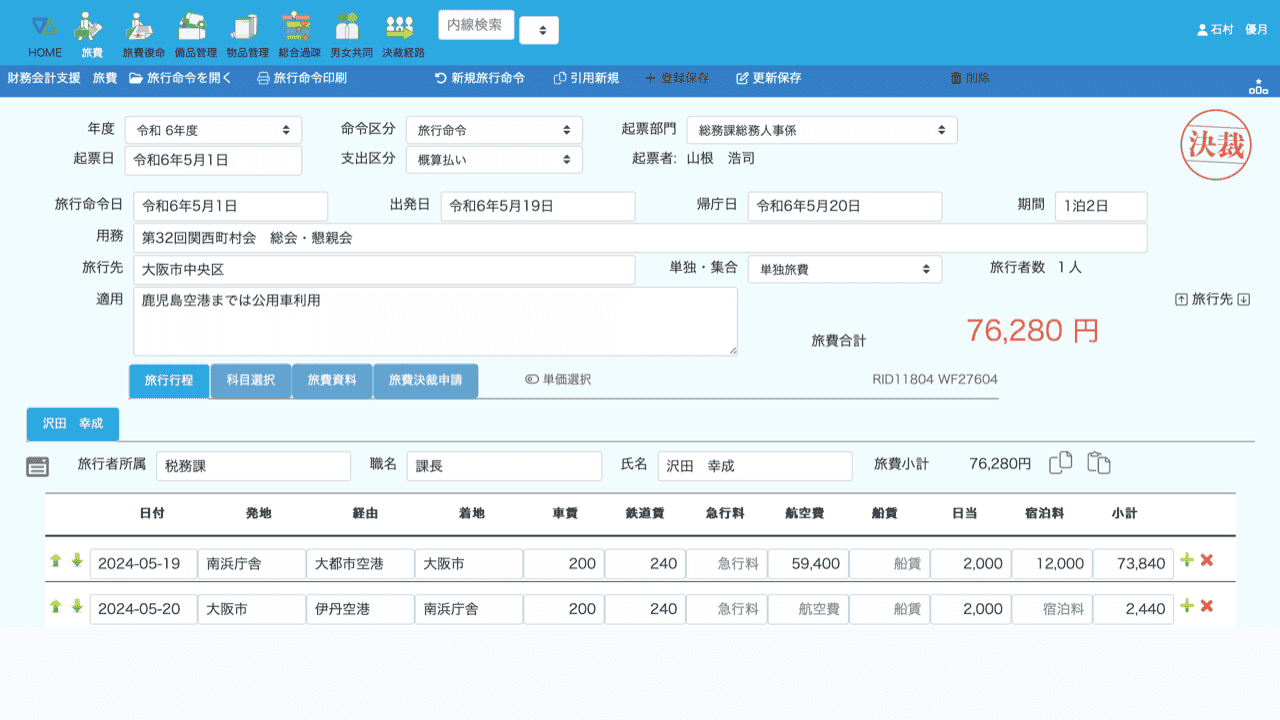Viewport: 1280px width, 720px height.
Task: Switch to the 科目選択 tab
Action: (250, 381)
